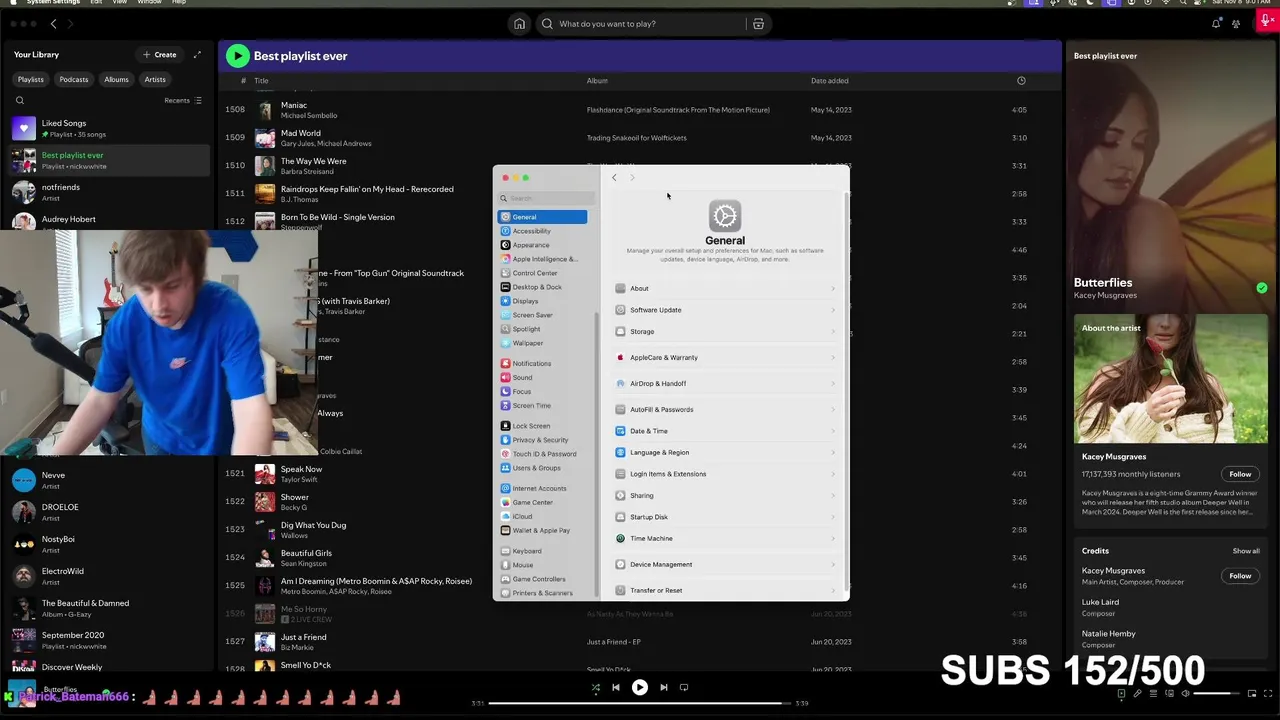Open the Spotify notifications bell icon
The width and height of the screenshot is (1280, 720).
pos(1217,24)
